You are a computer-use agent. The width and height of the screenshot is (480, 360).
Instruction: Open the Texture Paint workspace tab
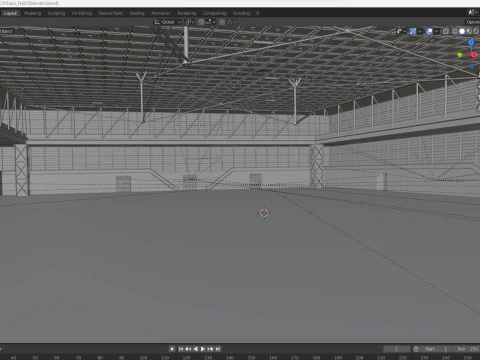111,13
